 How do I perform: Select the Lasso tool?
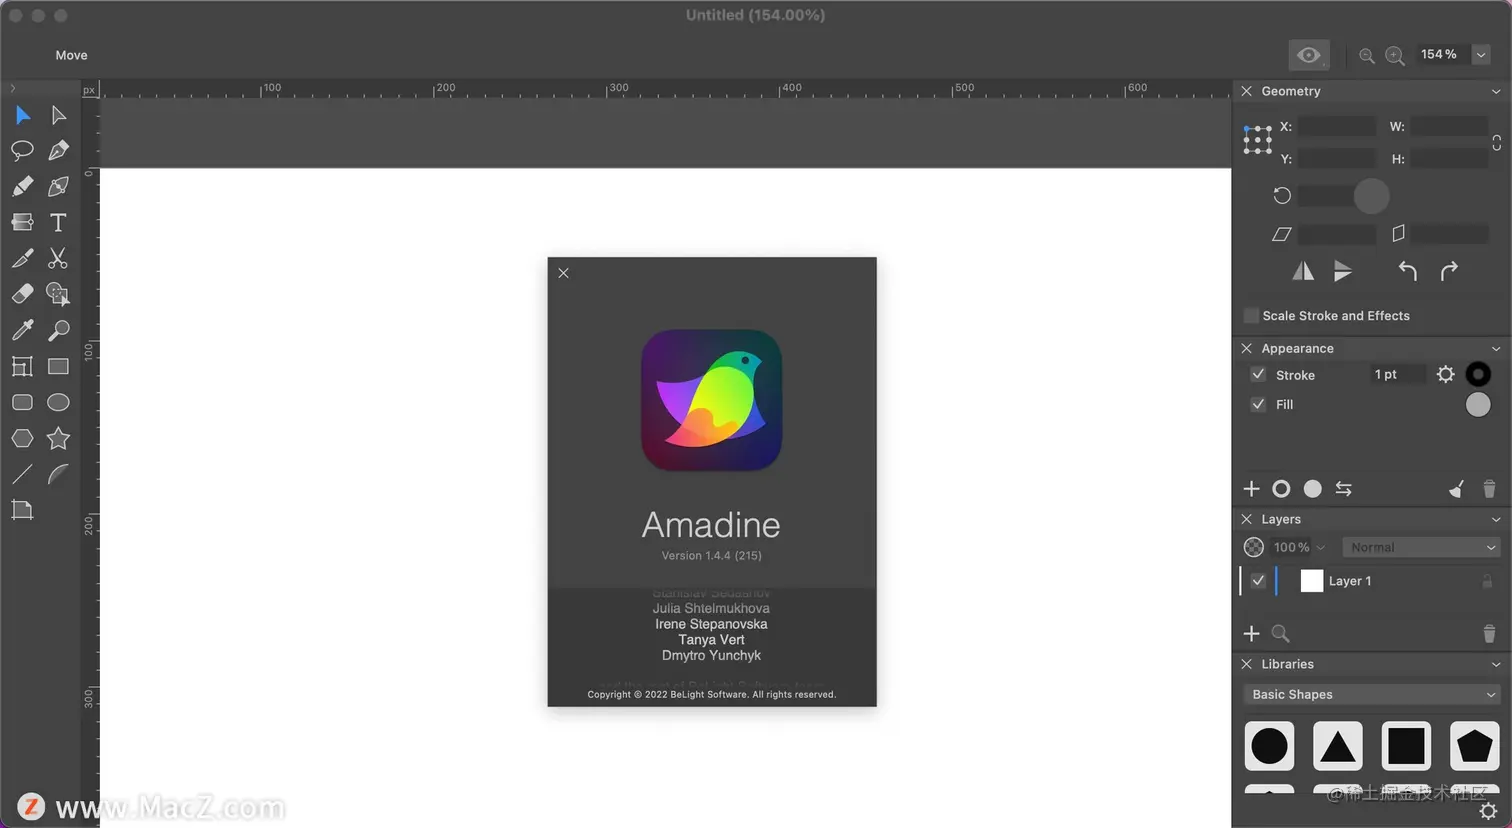pyautogui.click(x=22, y=150)
